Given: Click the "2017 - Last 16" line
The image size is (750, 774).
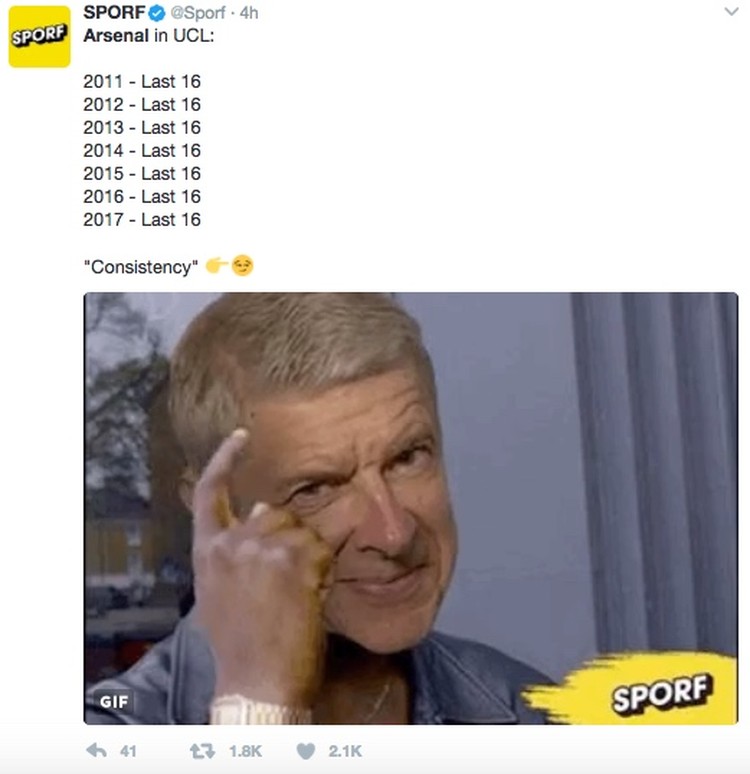Looking at the screenshot, I should coord(142,219).
